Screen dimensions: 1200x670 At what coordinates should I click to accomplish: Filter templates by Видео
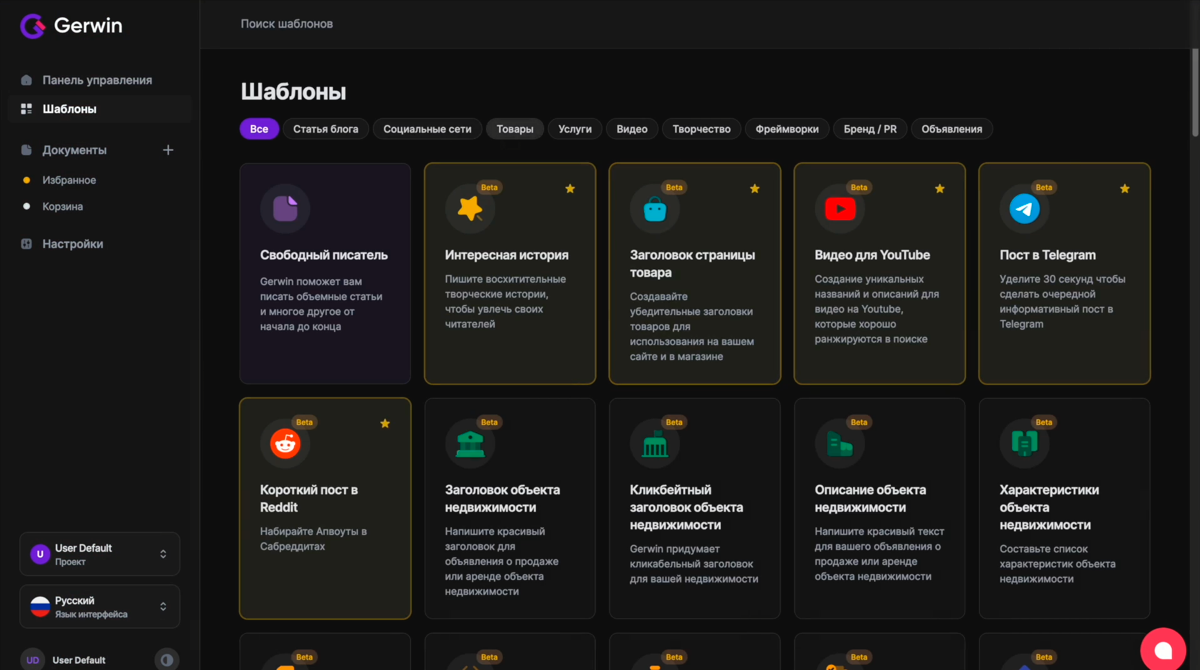click(x=632, y=129)
